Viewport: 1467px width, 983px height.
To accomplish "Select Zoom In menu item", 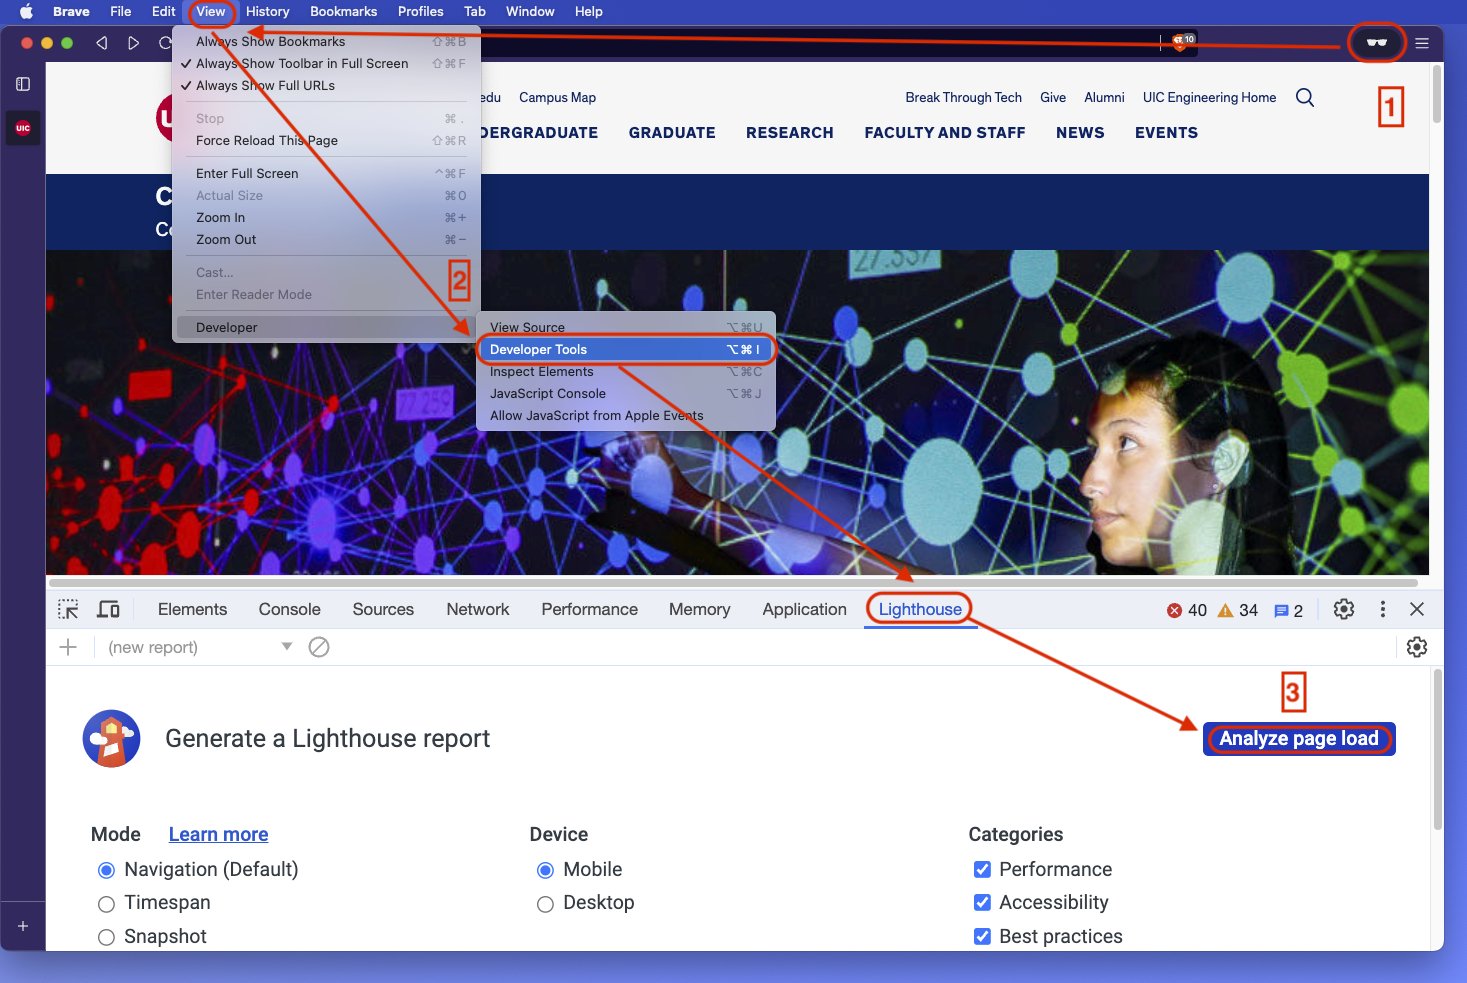I will [x=326, y=217].
